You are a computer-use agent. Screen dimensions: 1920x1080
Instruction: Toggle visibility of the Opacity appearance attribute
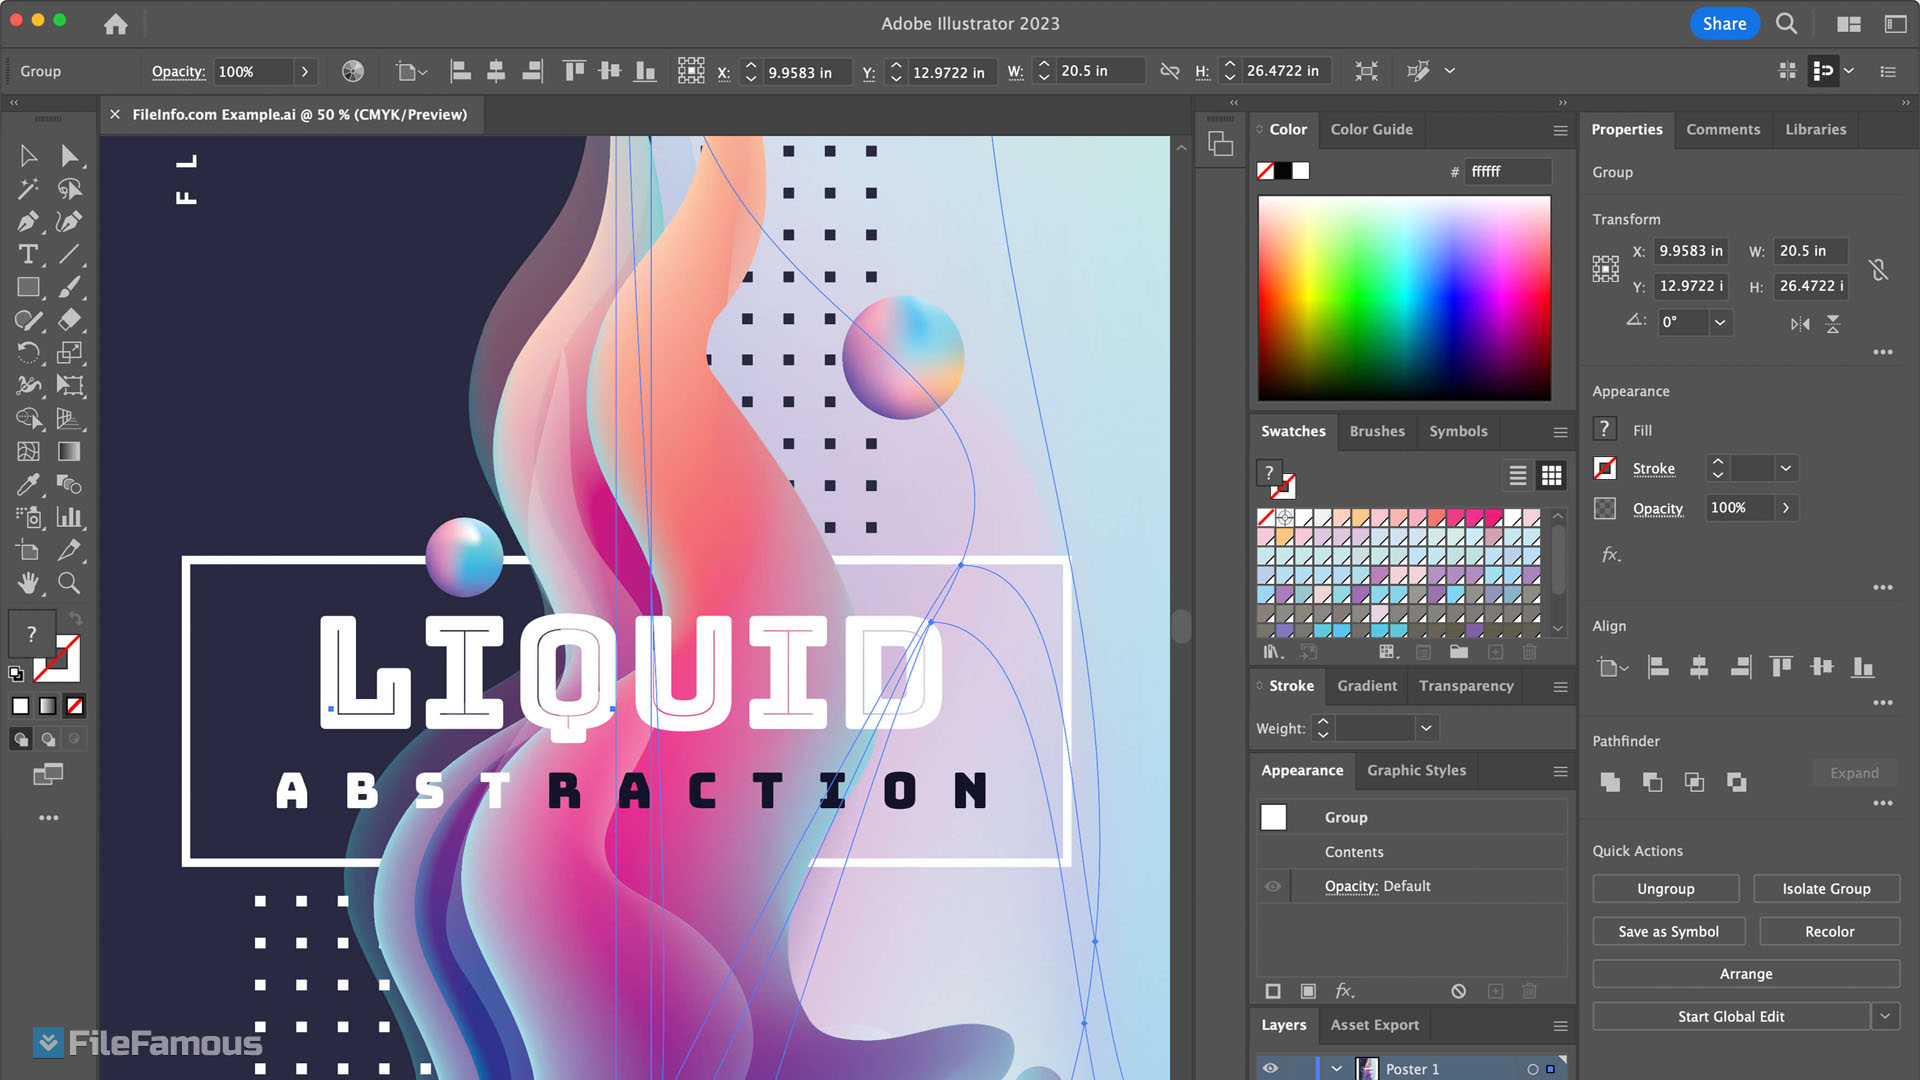pos(1272,886)
